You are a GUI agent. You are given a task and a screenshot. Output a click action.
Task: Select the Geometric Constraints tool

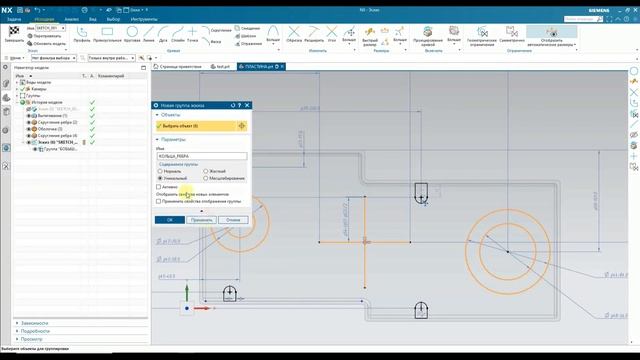[482, 35]
